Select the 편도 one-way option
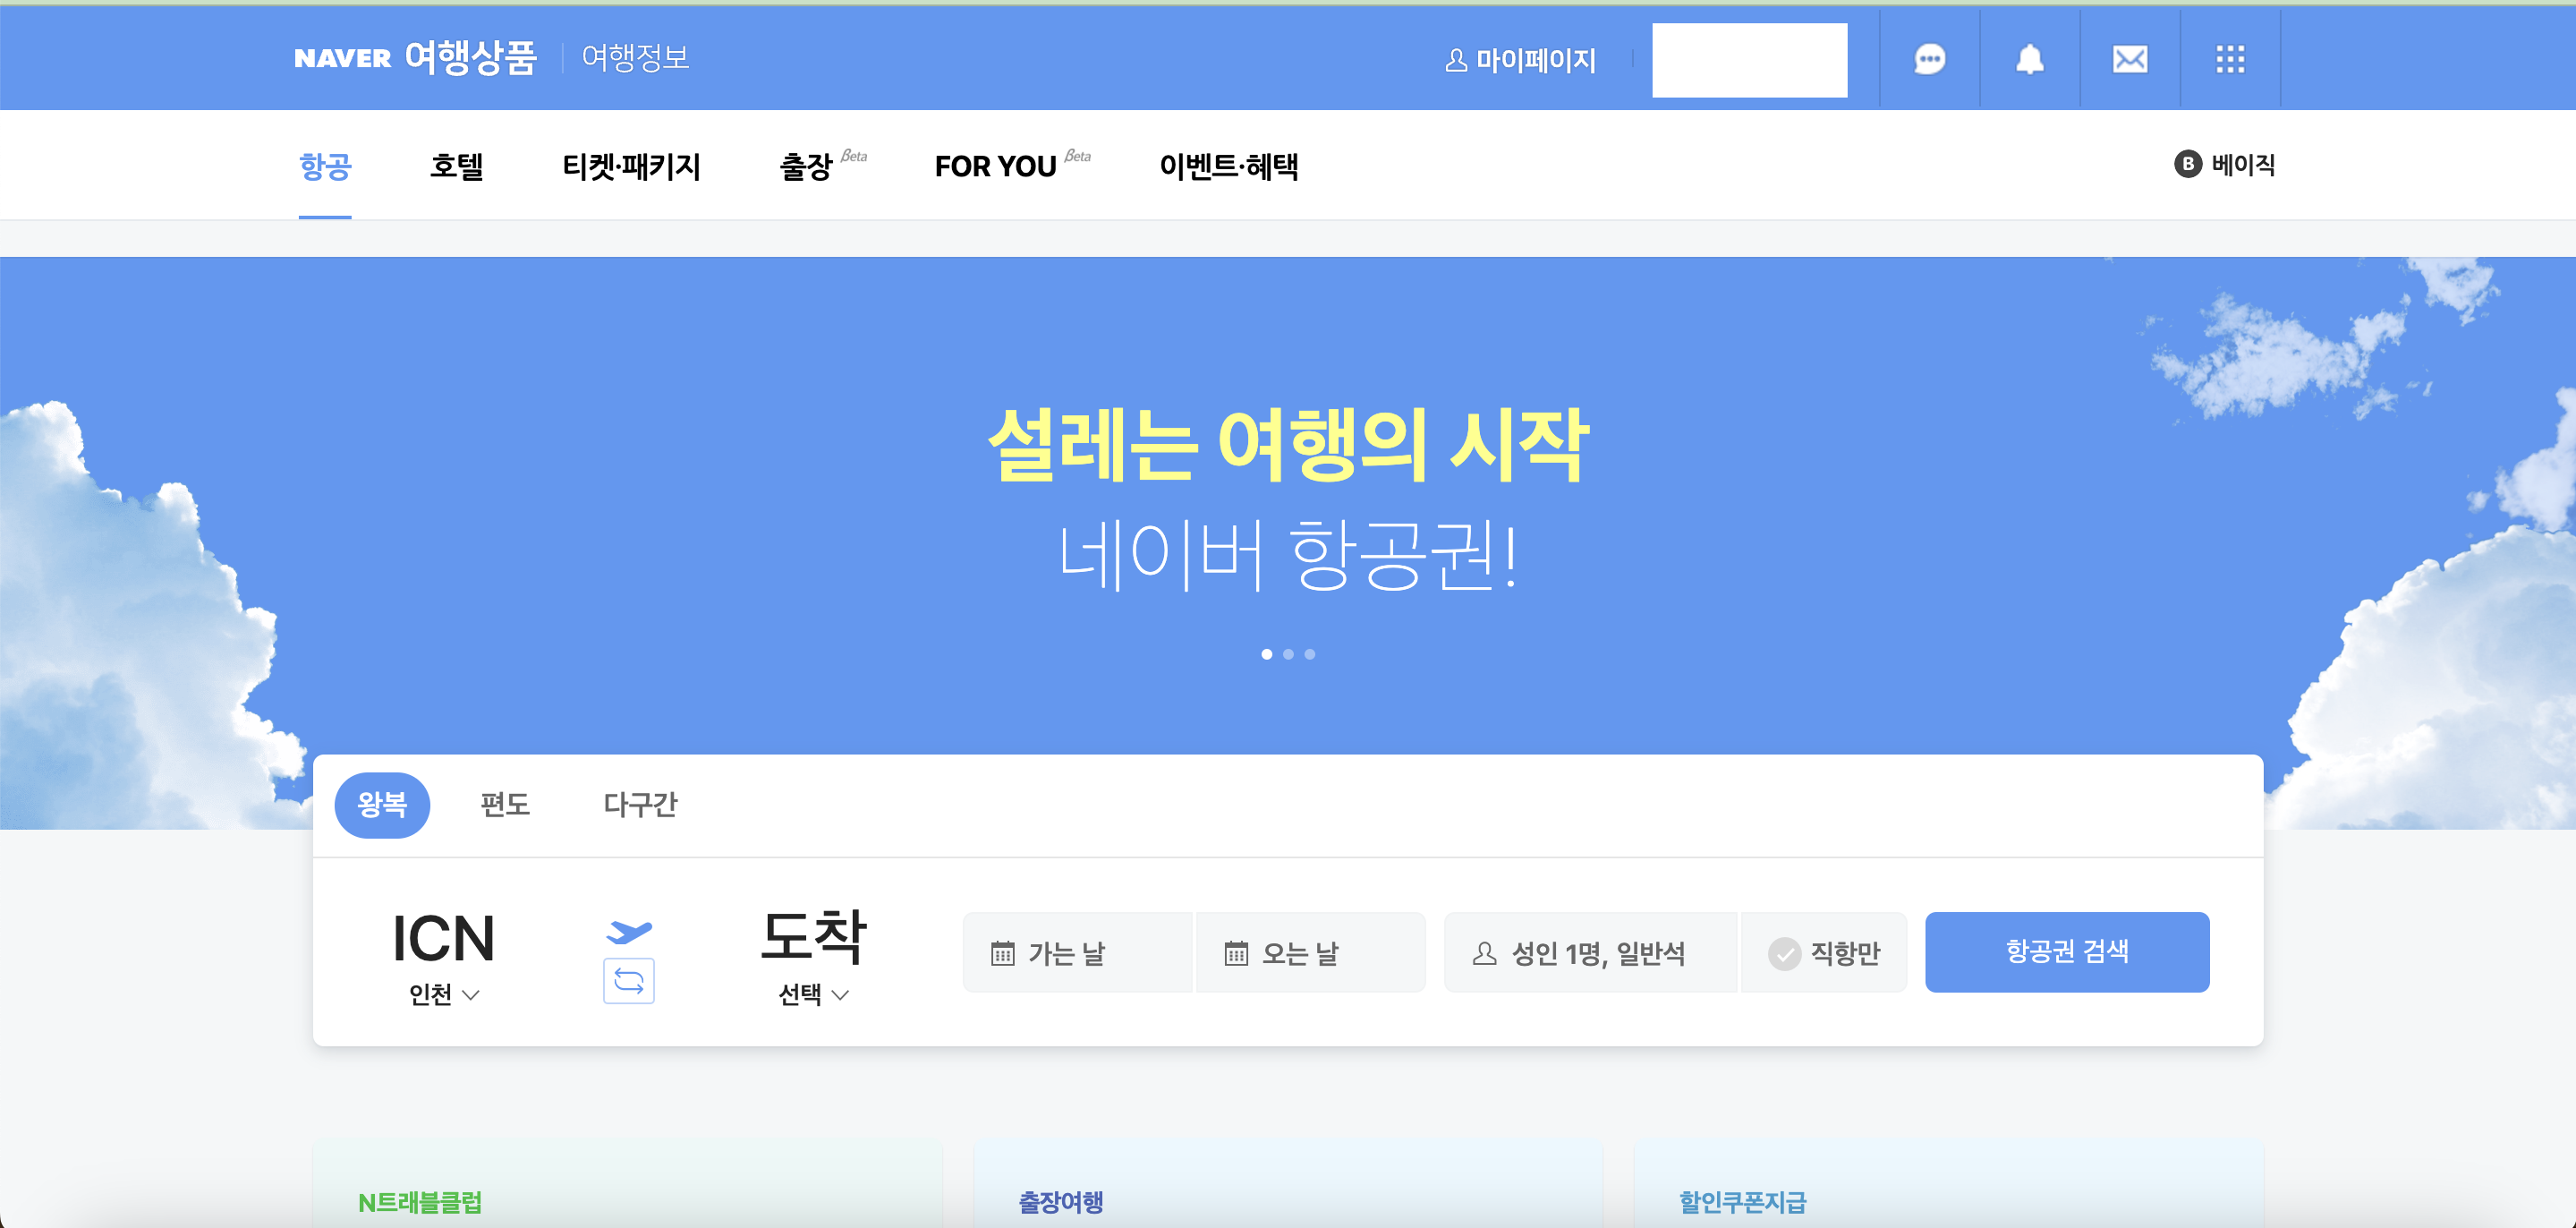The width and height of the screenshot is (2576, 1228). (x=505, y=805)
